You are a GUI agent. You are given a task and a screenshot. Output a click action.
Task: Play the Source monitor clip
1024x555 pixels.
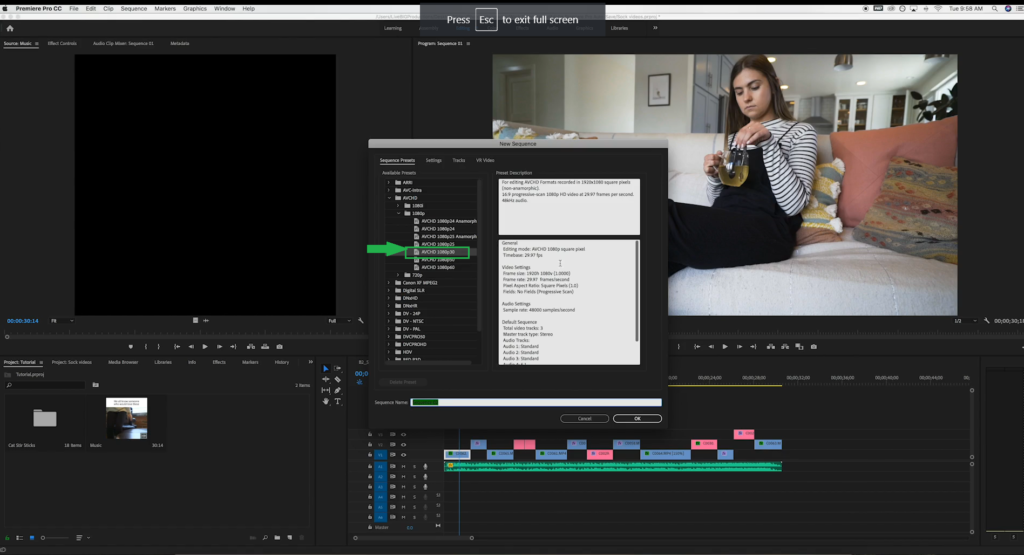click(x=205, y=347)
